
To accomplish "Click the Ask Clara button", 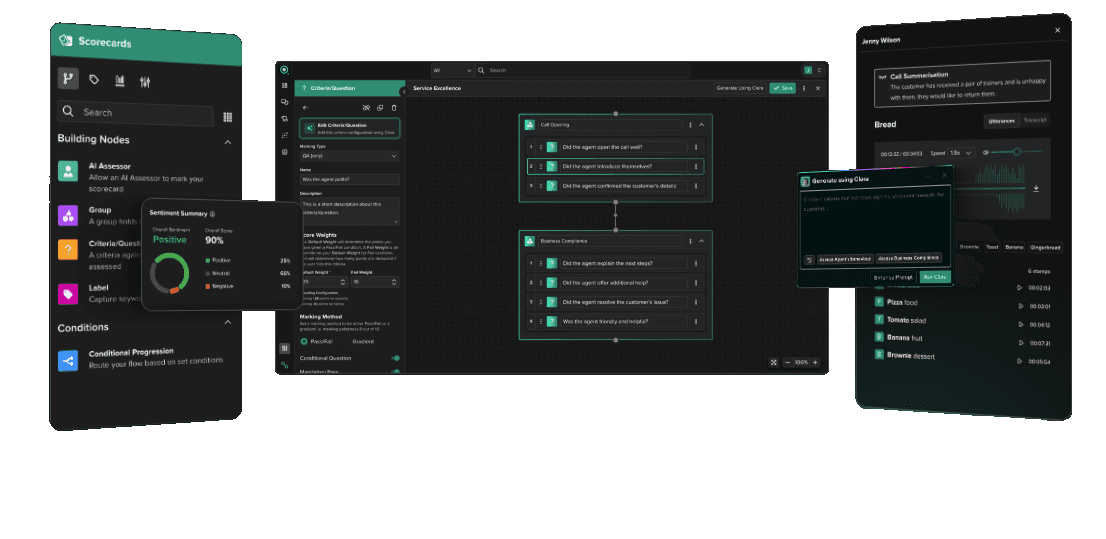I will (935, 277).
